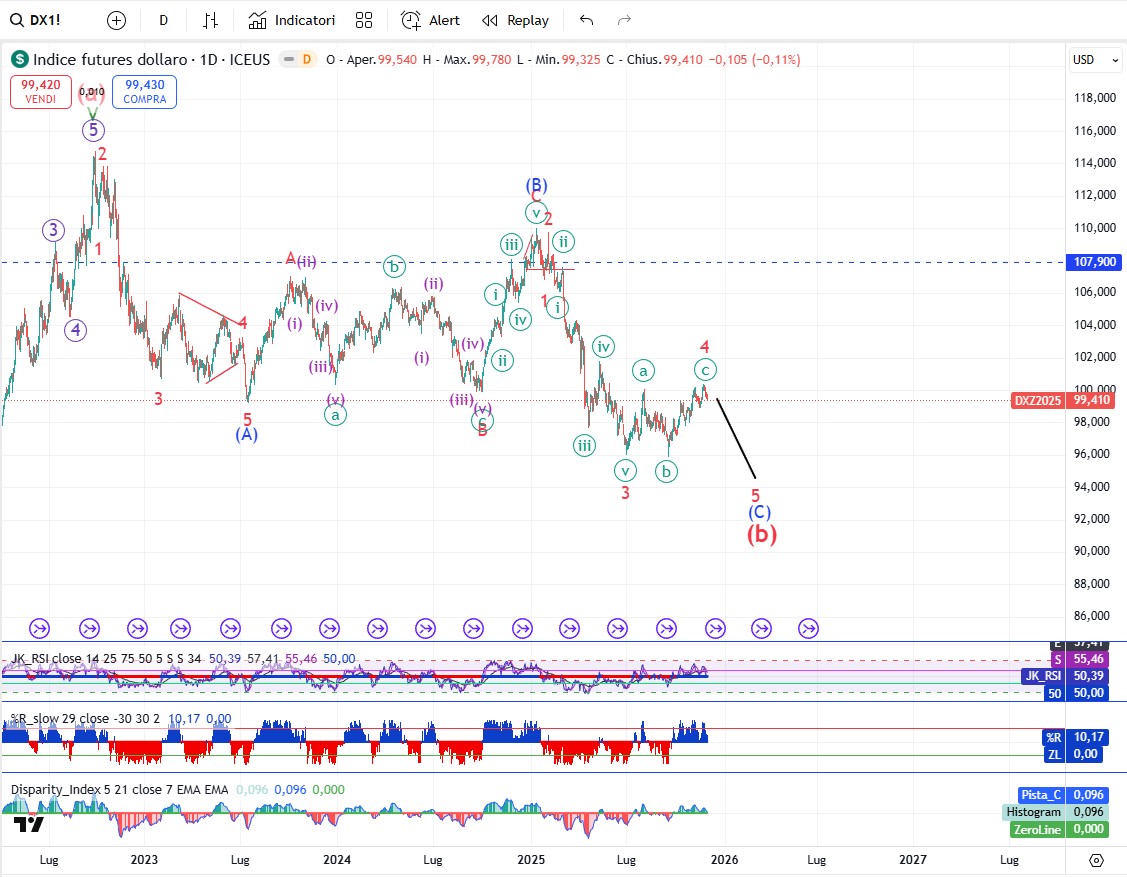
Task: Create a new Alert
Action: [x=431, y=20]
